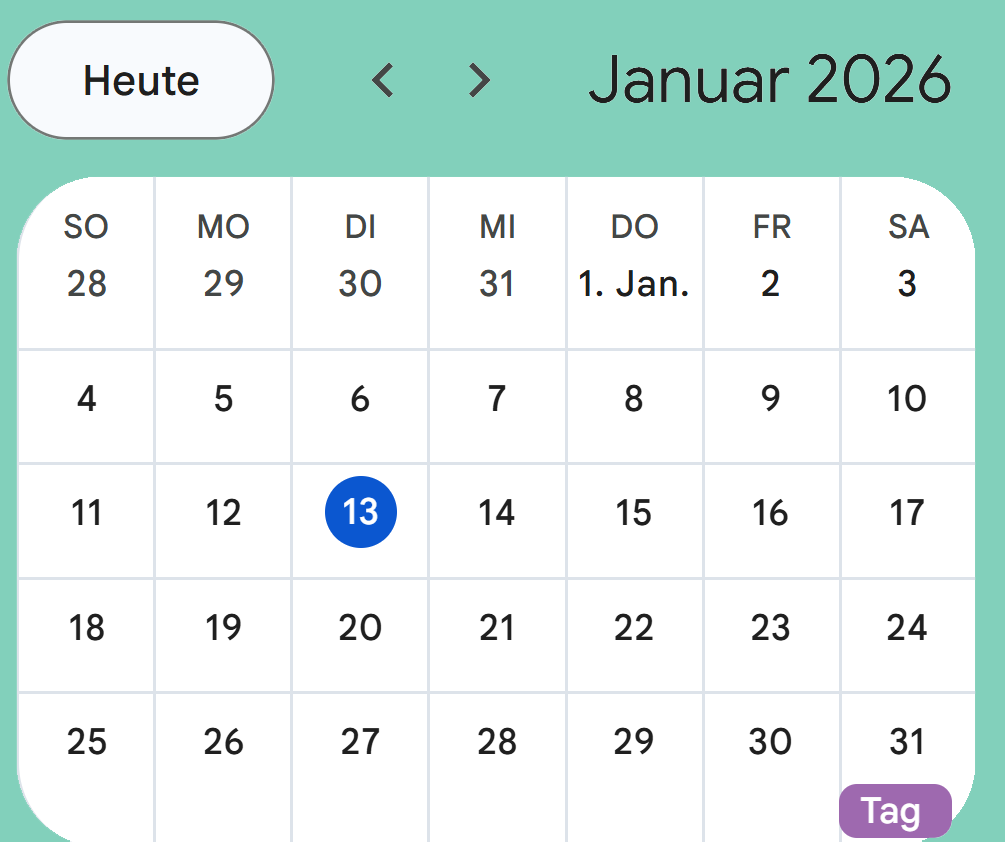Select the highlighted date 13
1005x842 pixels.
click(360, 513)
